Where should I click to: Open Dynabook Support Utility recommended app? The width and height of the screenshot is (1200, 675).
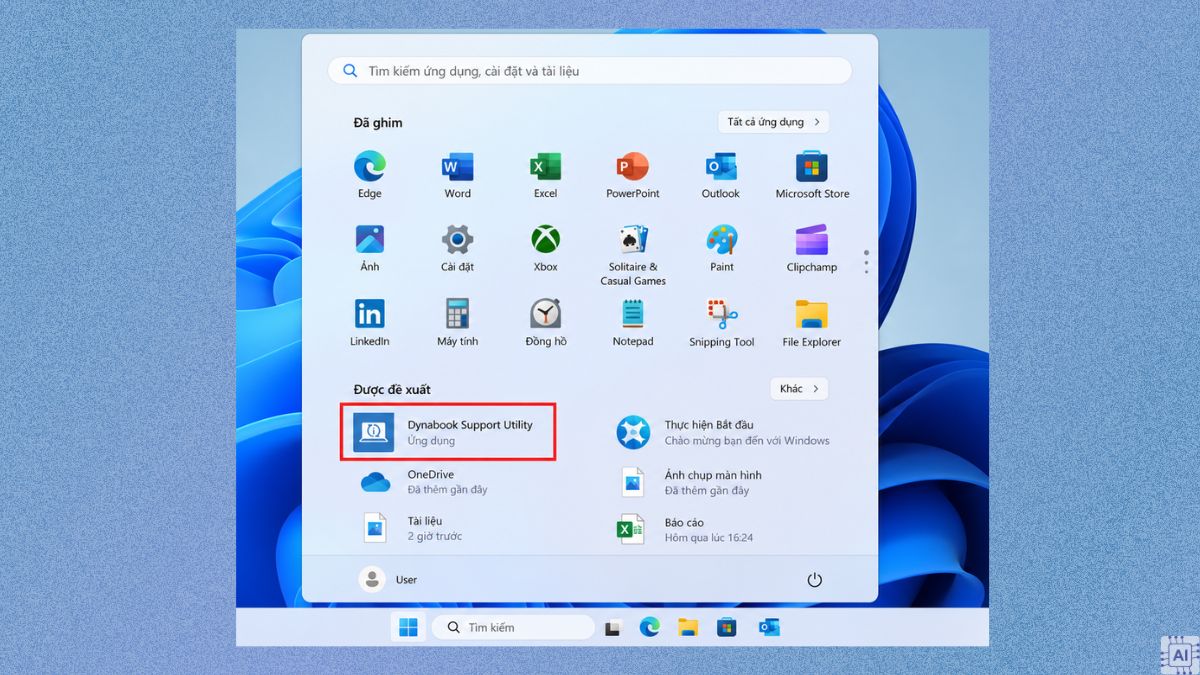(x=448, y=432)
